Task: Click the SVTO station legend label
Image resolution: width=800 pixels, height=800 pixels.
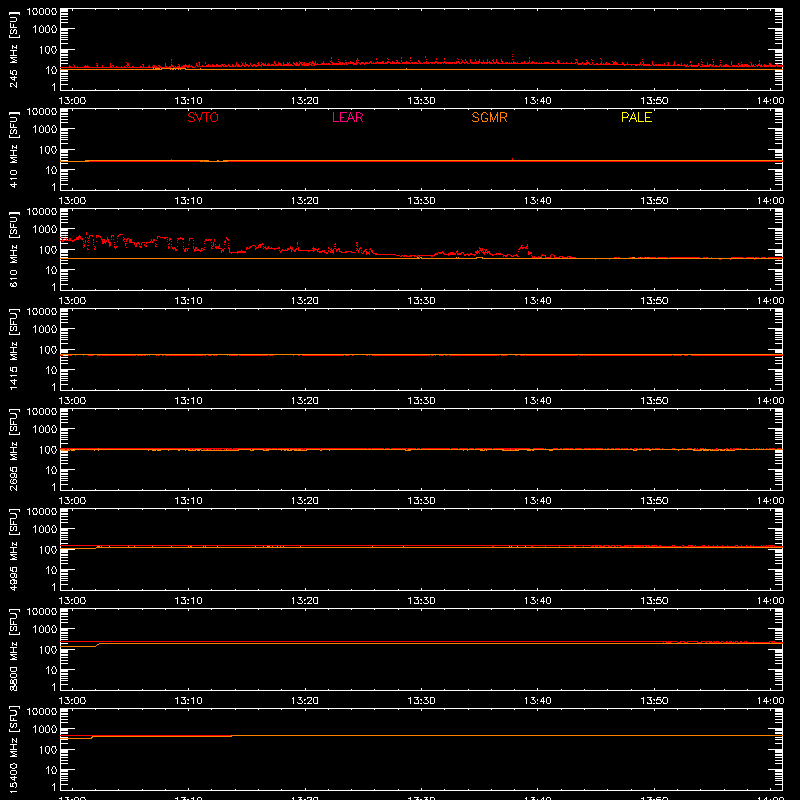Action: pyautogui.click(x=203, y=117)
